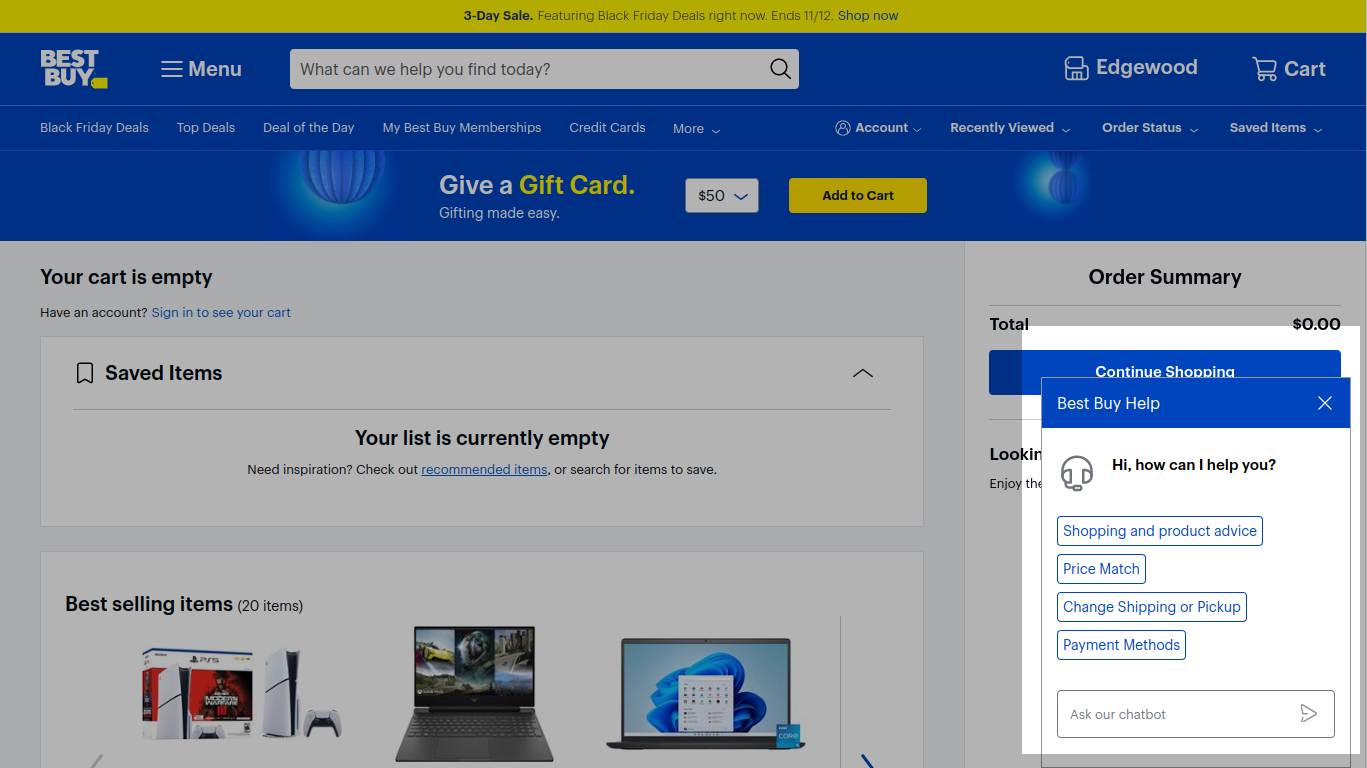Image resolution: width=1367 pixels, height=768 pixels.
Task: Select the Price Match chat option
Action: point(1101,569)
